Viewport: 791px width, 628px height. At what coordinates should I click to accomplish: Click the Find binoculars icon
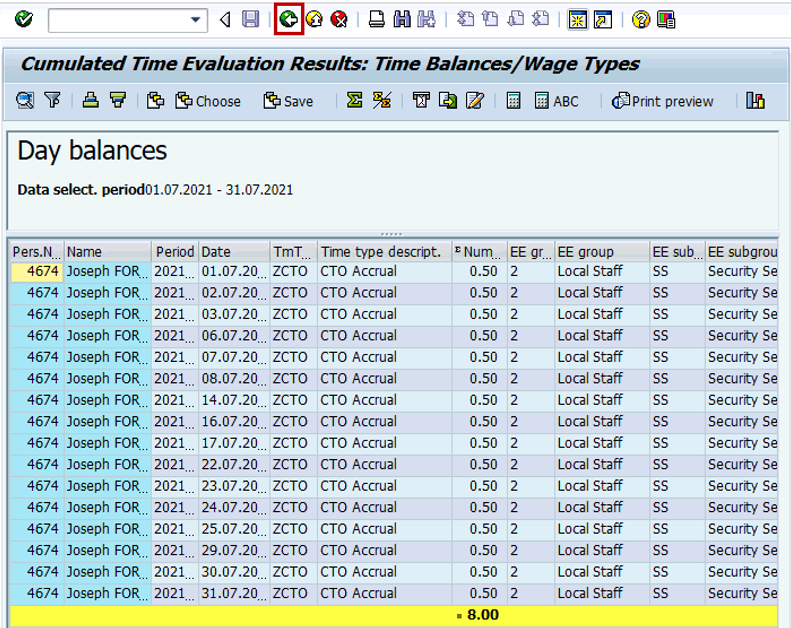(402, 19)
